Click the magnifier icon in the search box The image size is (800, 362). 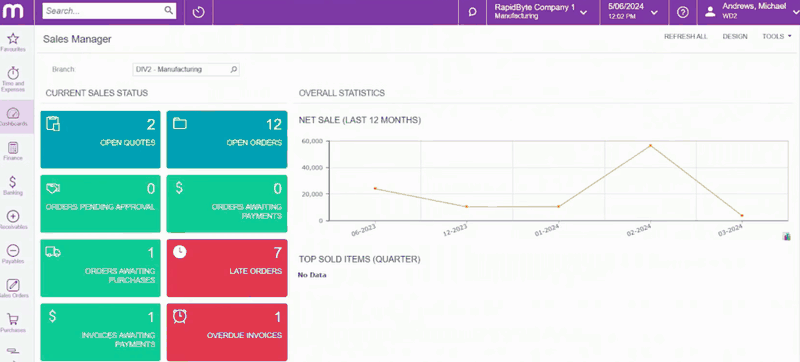click(x=168, y=10)
